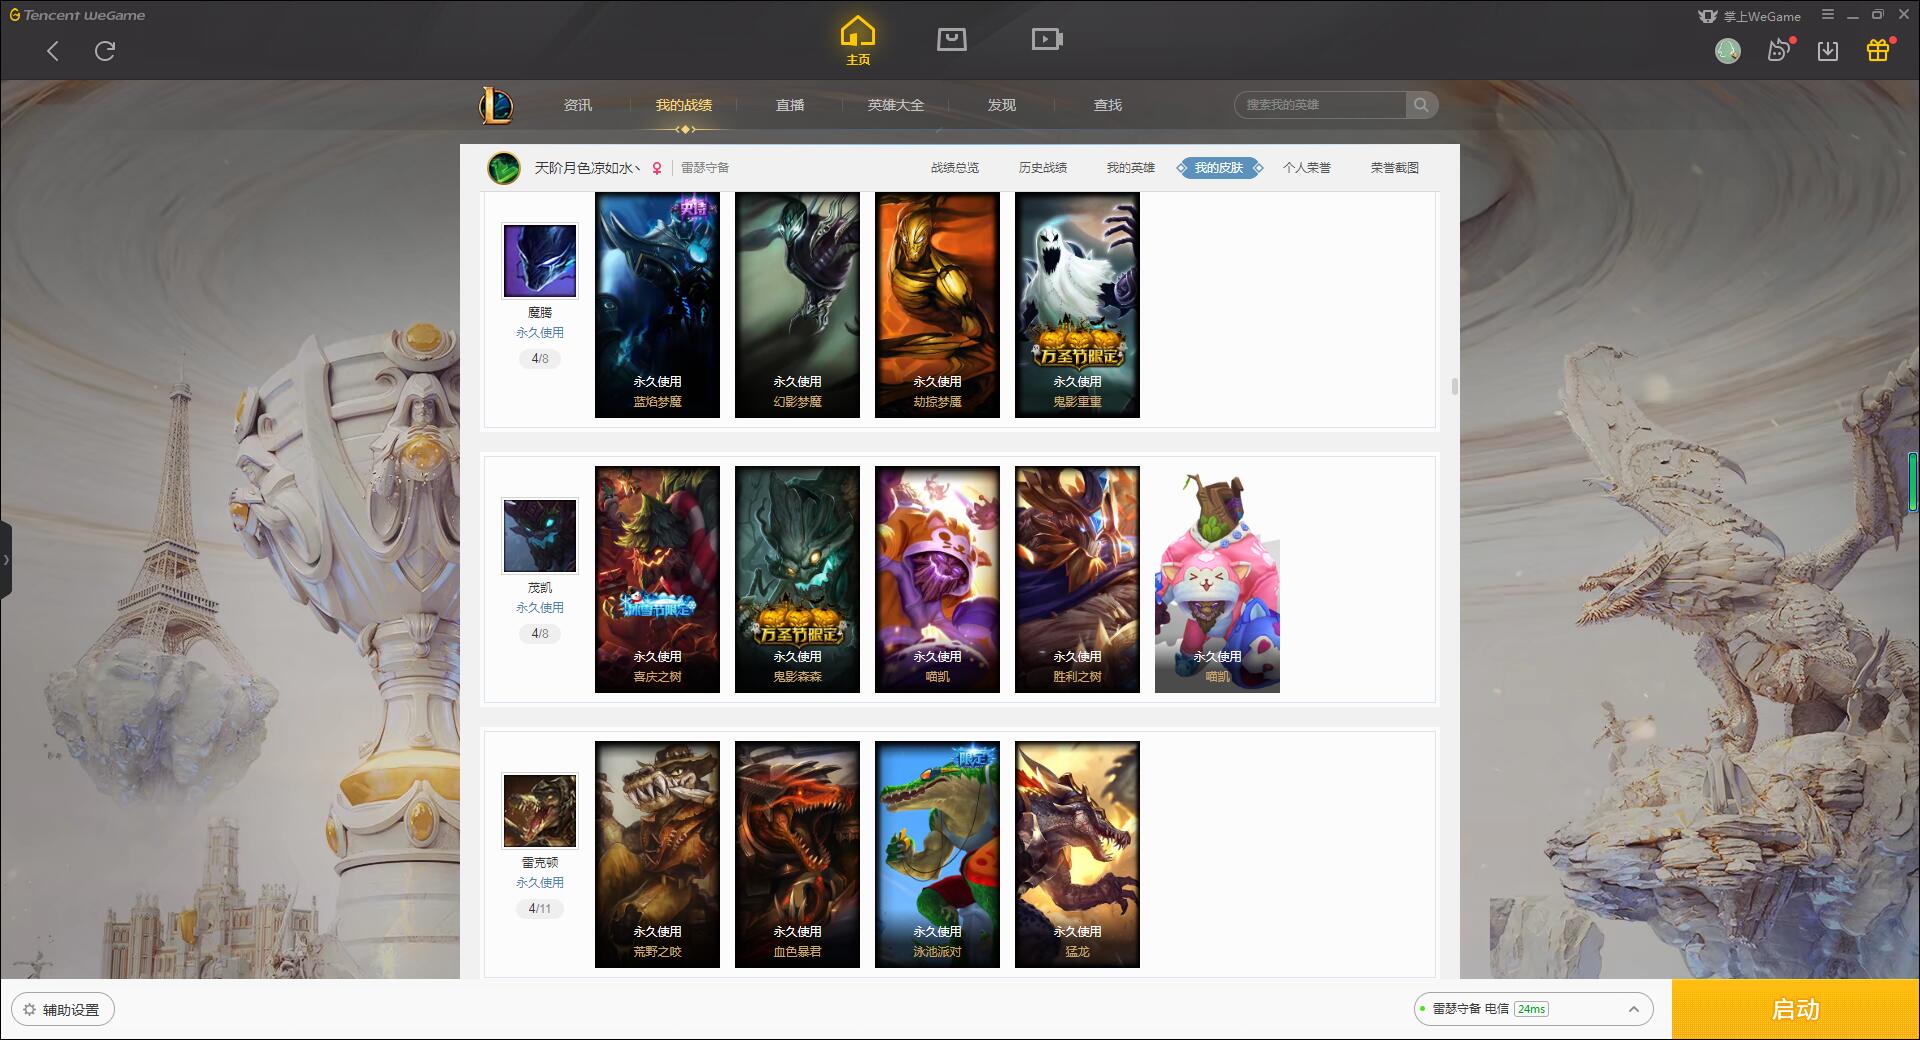Open the hamburger menu icon
The height and width of the screenshot is (1040, 1920).
click(x=1828, y=15)
